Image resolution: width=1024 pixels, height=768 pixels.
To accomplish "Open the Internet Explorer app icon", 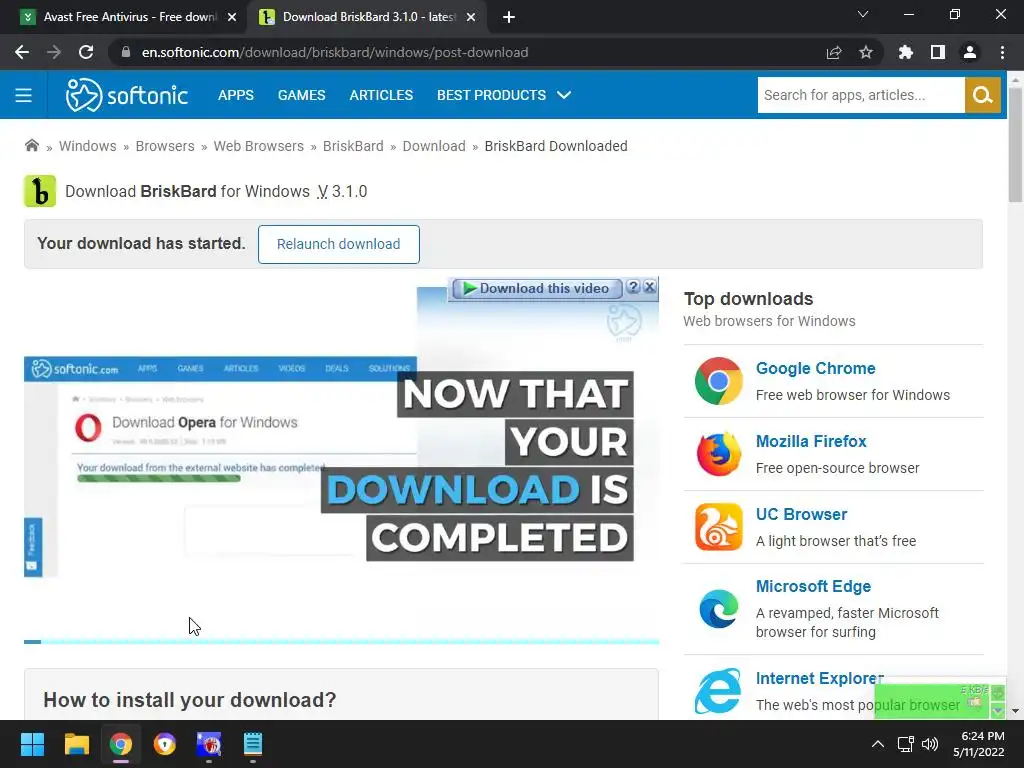I will tap(718, 691).
